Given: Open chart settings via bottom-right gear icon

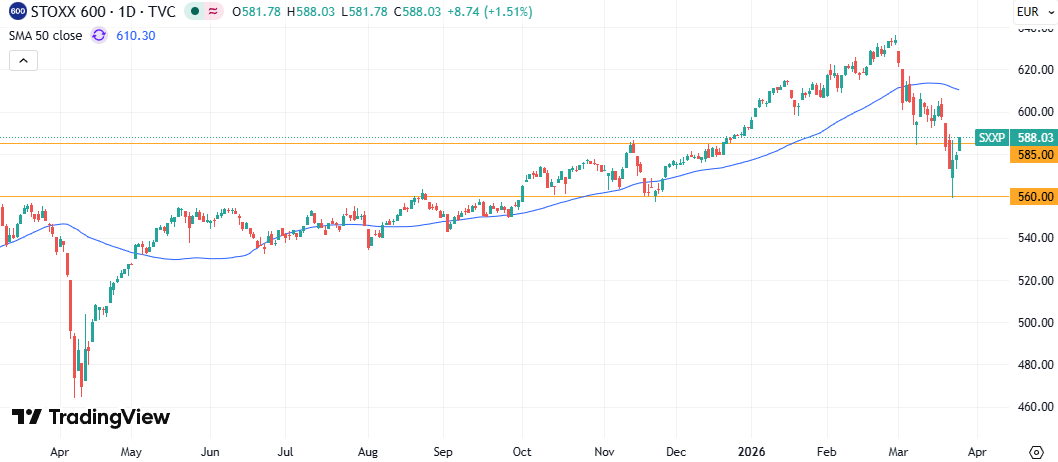Looking at the screenshot, I should coord(1038,451).
